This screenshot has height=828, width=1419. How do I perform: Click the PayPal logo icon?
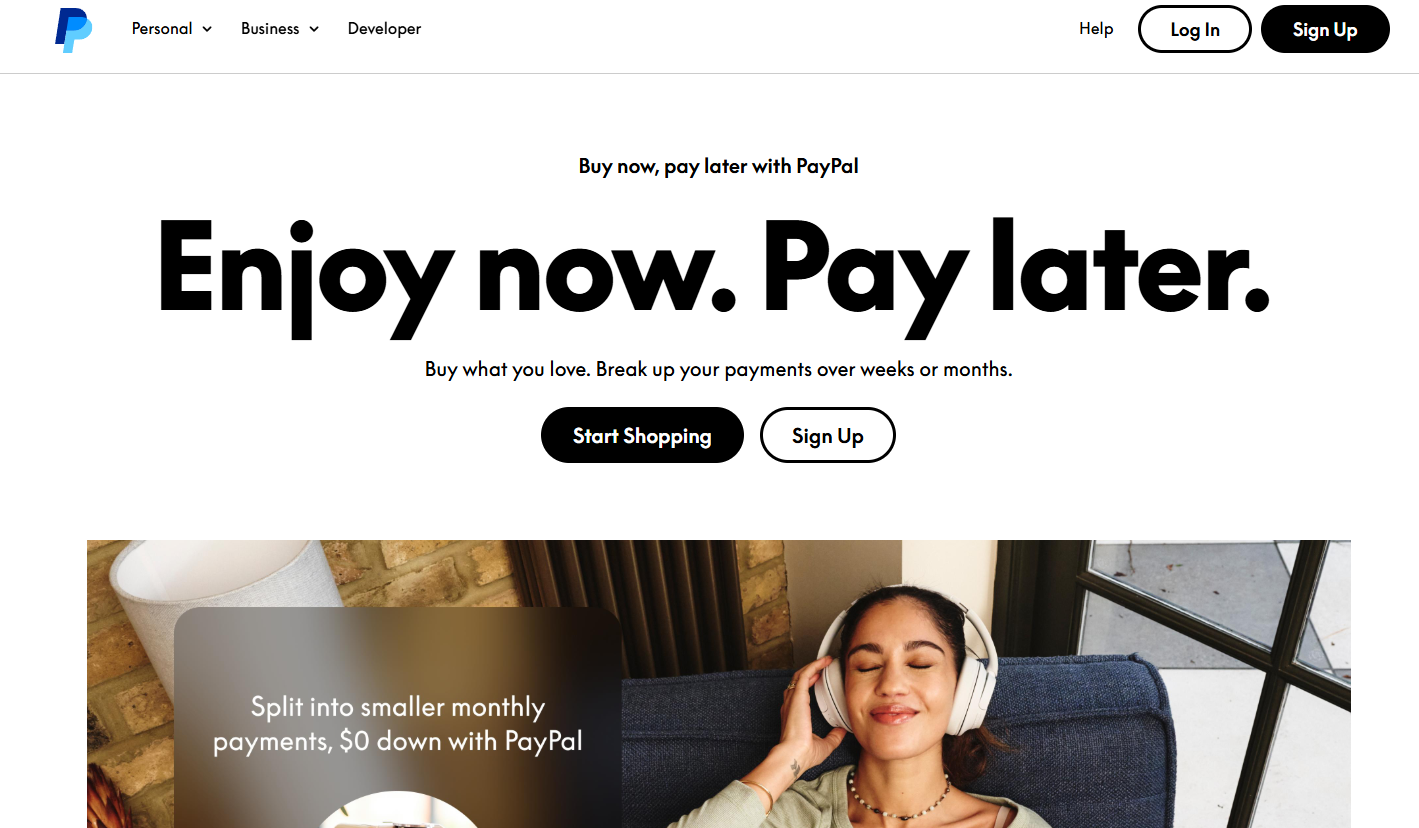click(74, 30)
